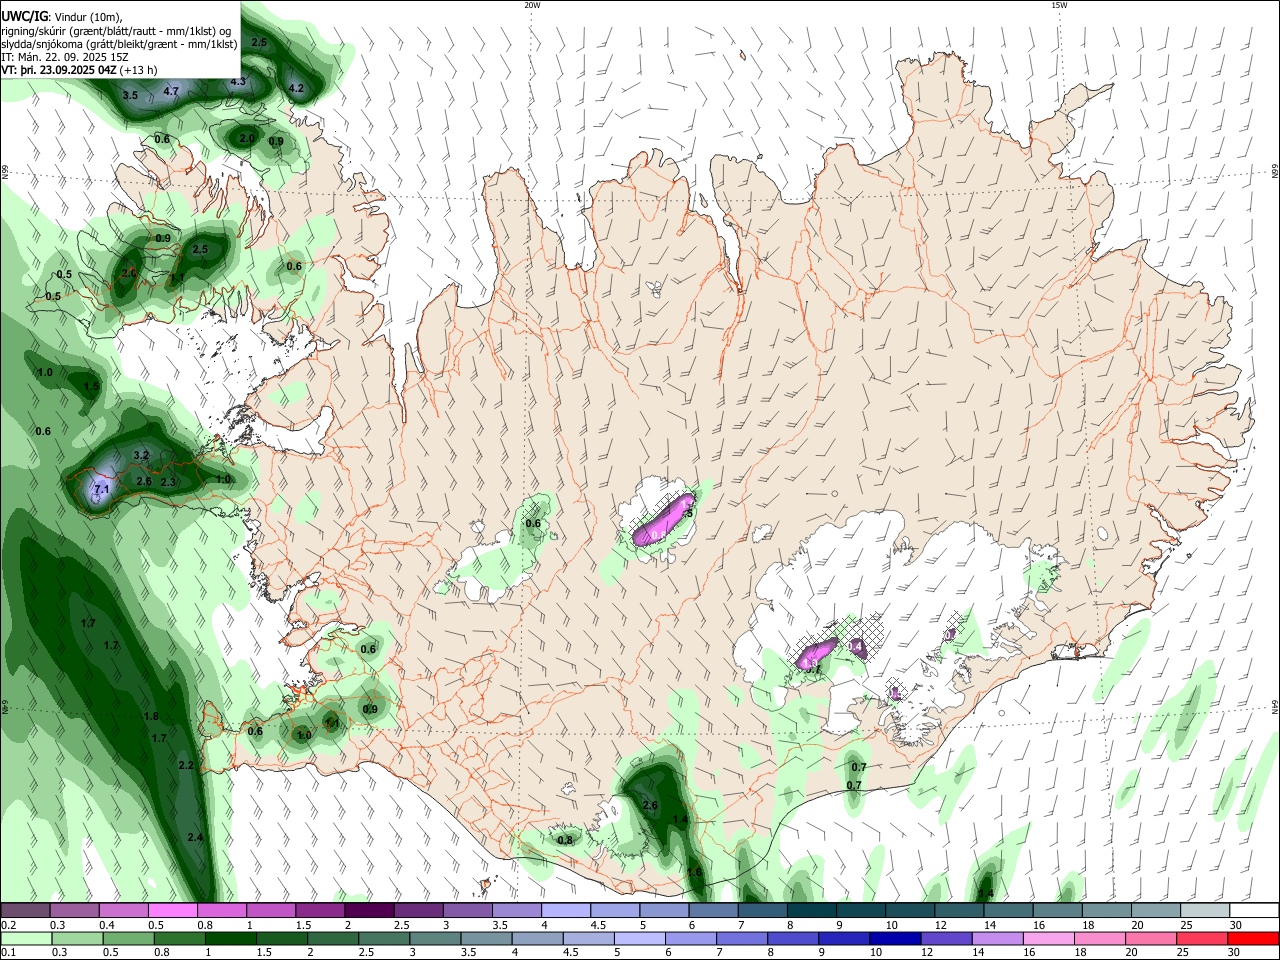Click the '20W' longitude label
The image size is (1280, 960).
point(532,5)
